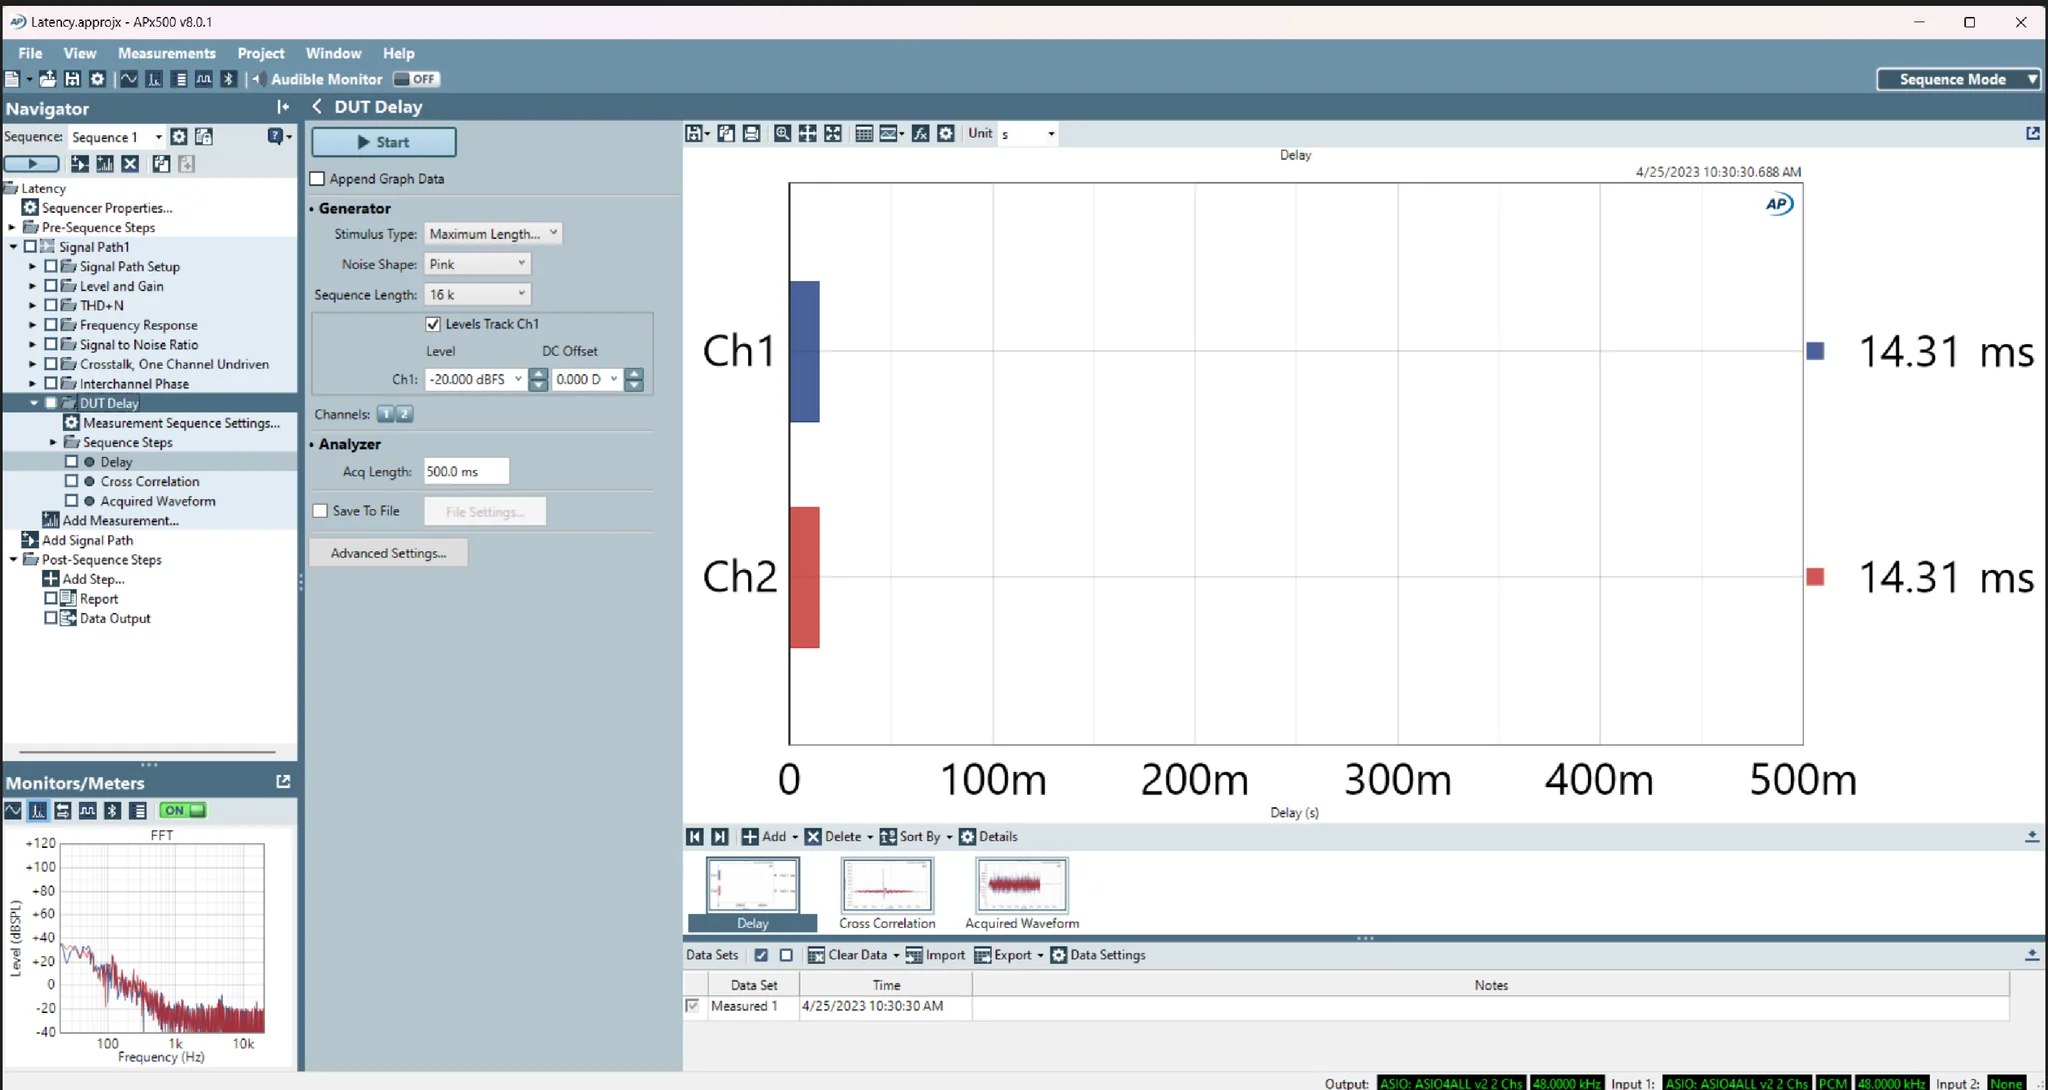Open the meters list monitor icon
This screenshot has width=2048, height=1090.
tap(138, 811)
